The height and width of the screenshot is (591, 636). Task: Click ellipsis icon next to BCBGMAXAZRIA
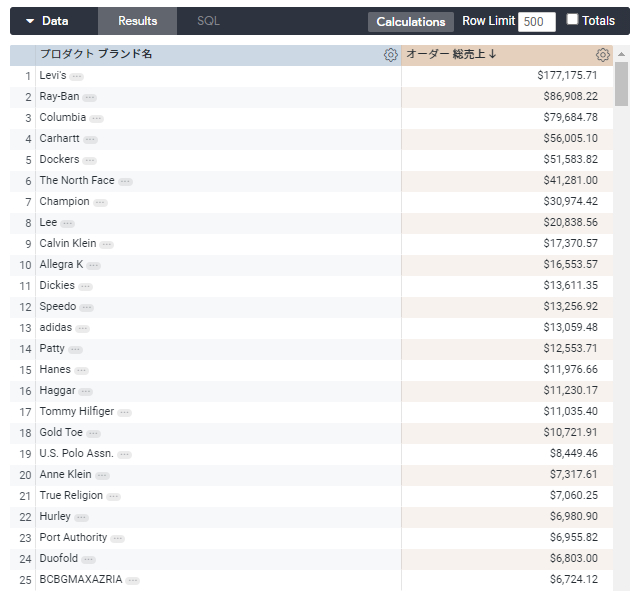pyautogui.click(x=132, y=581)
